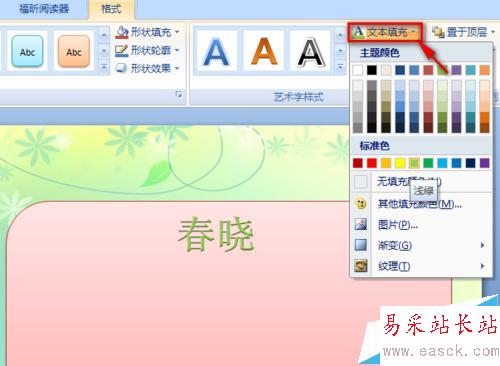
Task: Select the blue Abc shape style
Action: [x=27, y=52]
